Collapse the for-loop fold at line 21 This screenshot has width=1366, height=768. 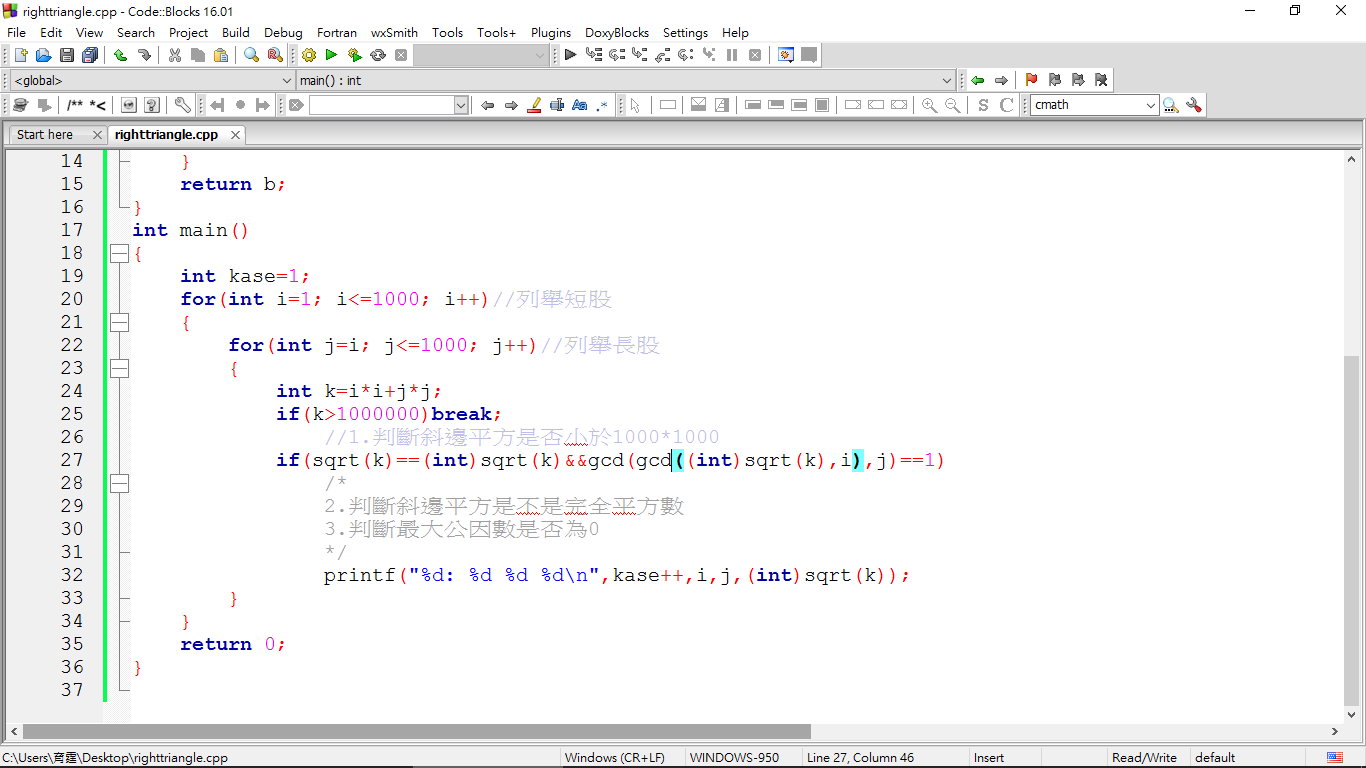point(119,322)
